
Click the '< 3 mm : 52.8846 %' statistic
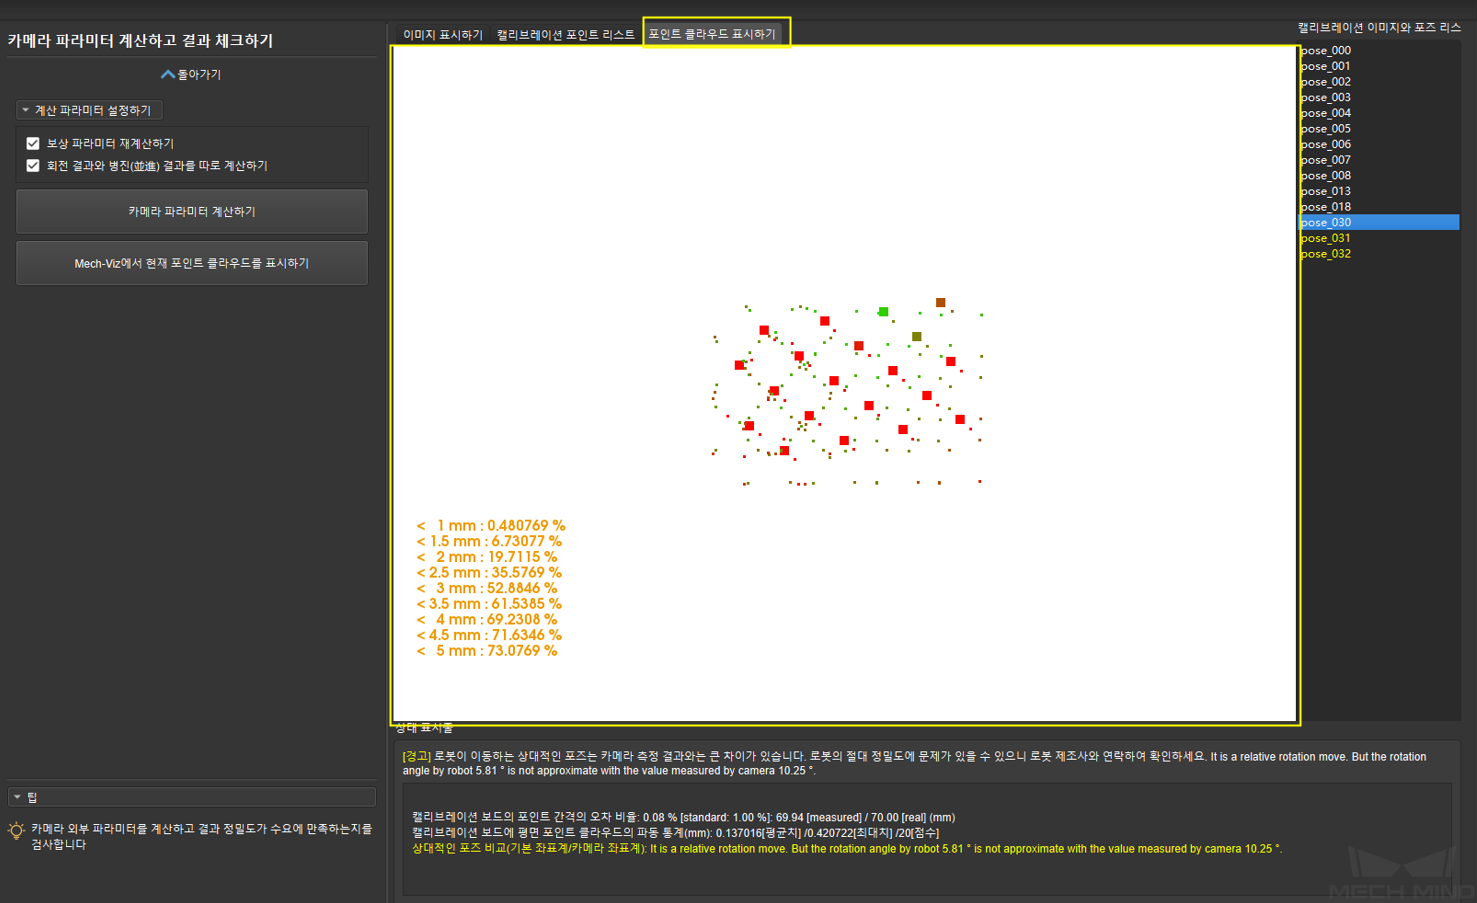(x=487, y=588)
